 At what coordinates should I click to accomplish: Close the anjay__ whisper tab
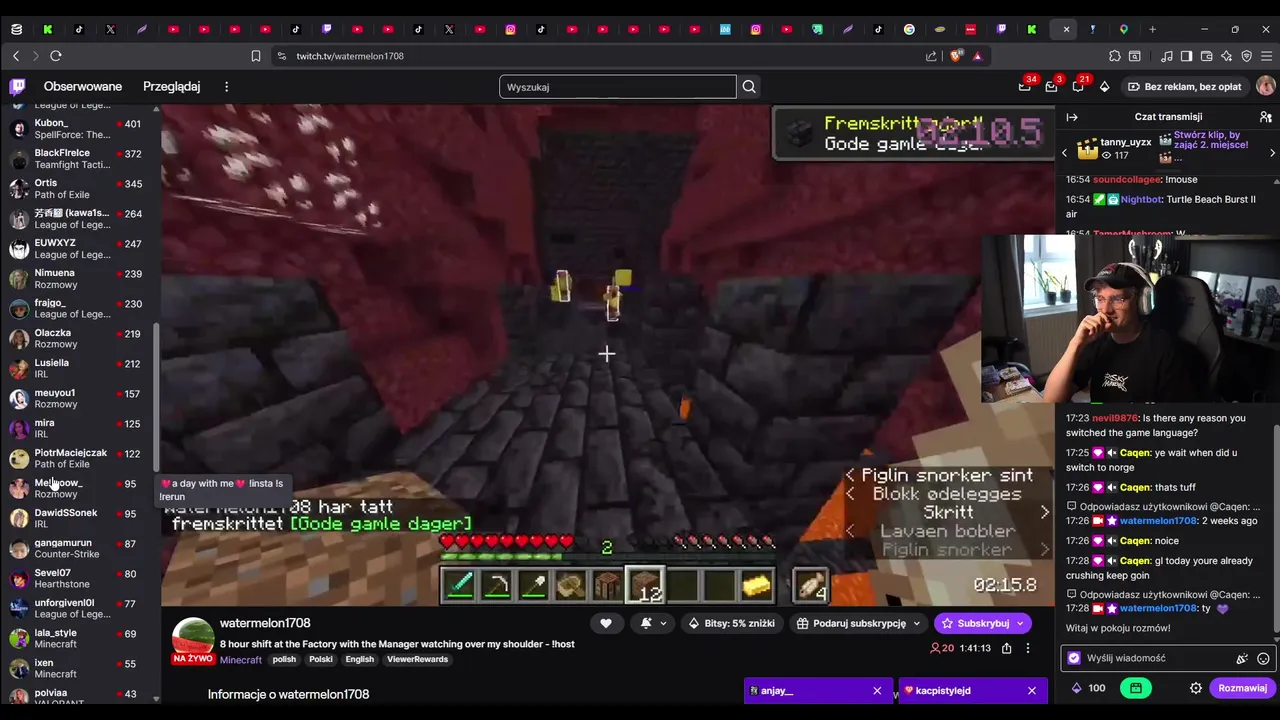pyautogui.click(x=877, y=691)
